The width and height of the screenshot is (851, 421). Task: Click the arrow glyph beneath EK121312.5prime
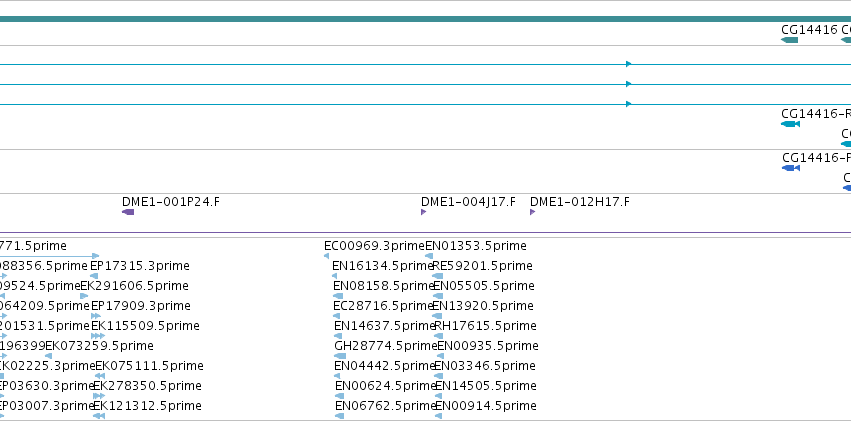click(x=99, y=416)
